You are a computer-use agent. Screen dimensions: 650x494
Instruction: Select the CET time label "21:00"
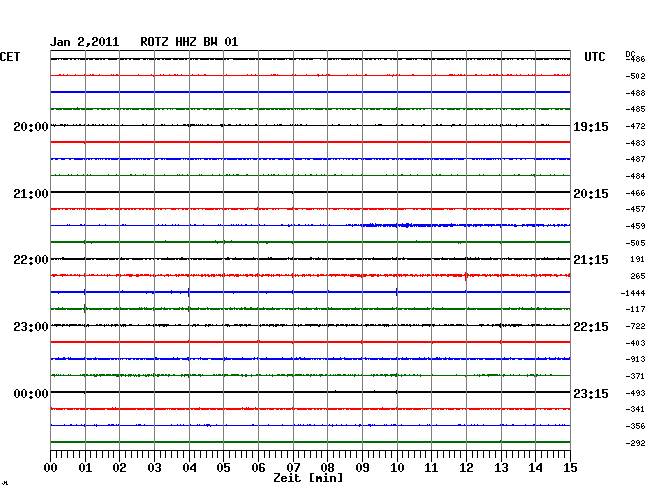click(31, 194)
